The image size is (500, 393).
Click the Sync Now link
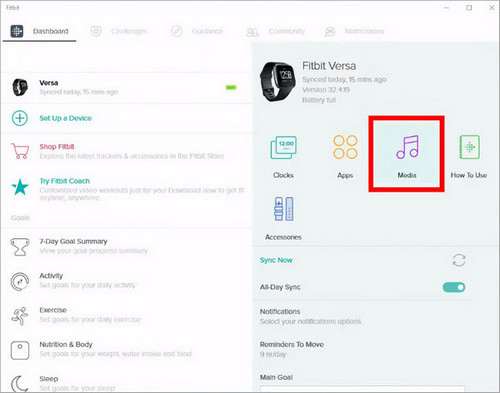[x=276, y=260]
